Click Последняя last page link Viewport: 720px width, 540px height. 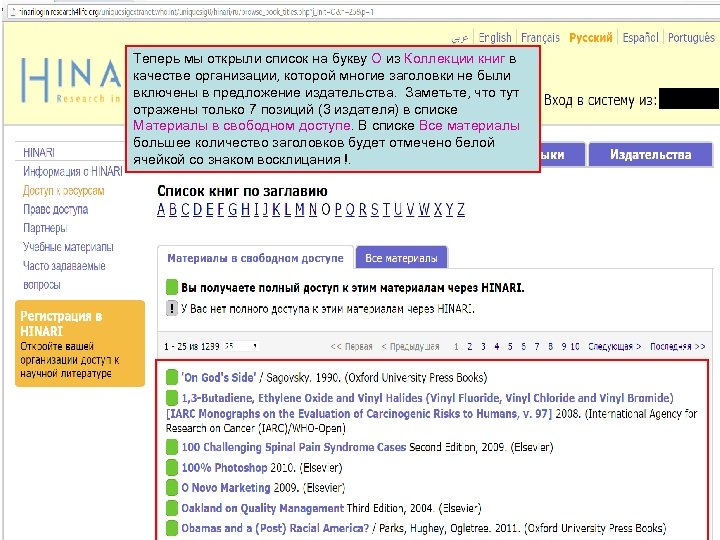[678, 347]
